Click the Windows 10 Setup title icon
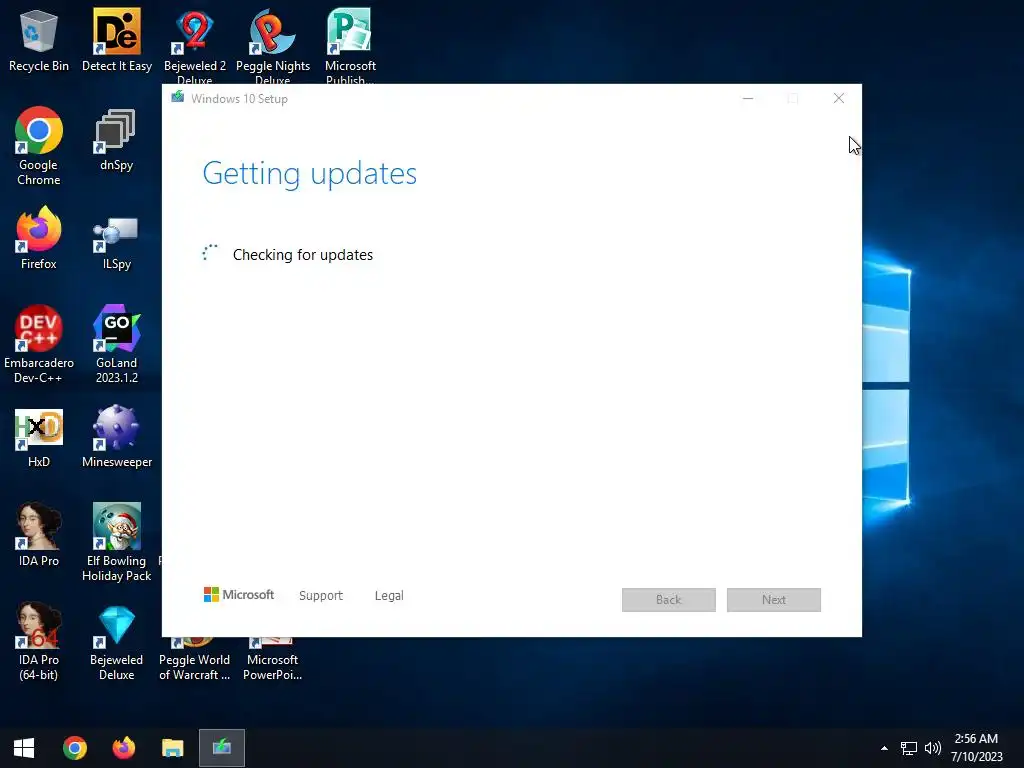The height and width of the screenshot is (768, 1024). pos(178,98)
